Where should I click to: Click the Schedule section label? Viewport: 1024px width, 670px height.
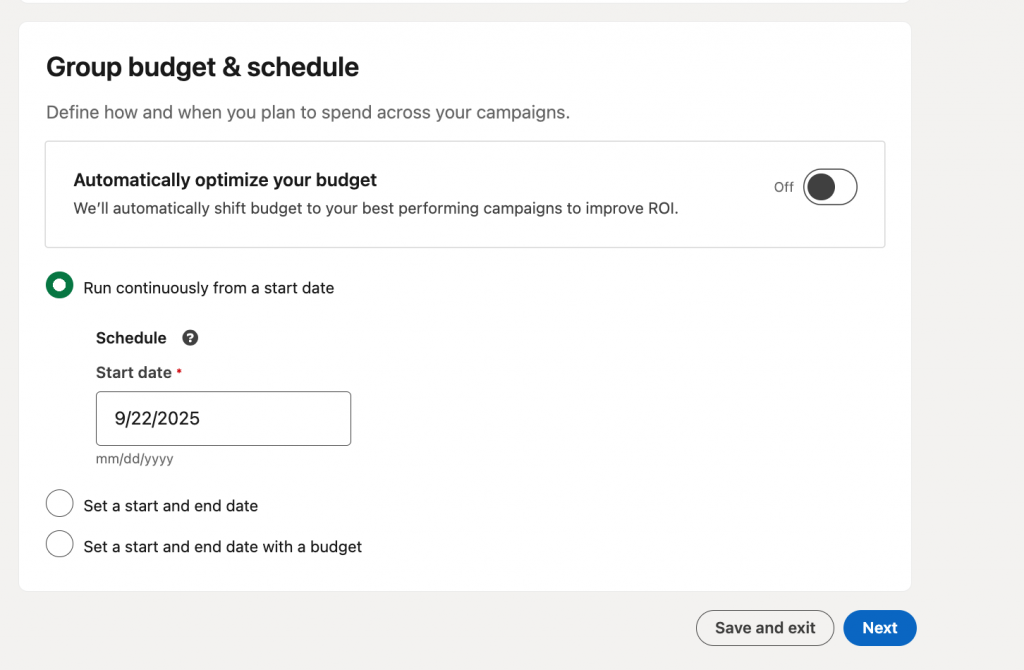(131, 338)
